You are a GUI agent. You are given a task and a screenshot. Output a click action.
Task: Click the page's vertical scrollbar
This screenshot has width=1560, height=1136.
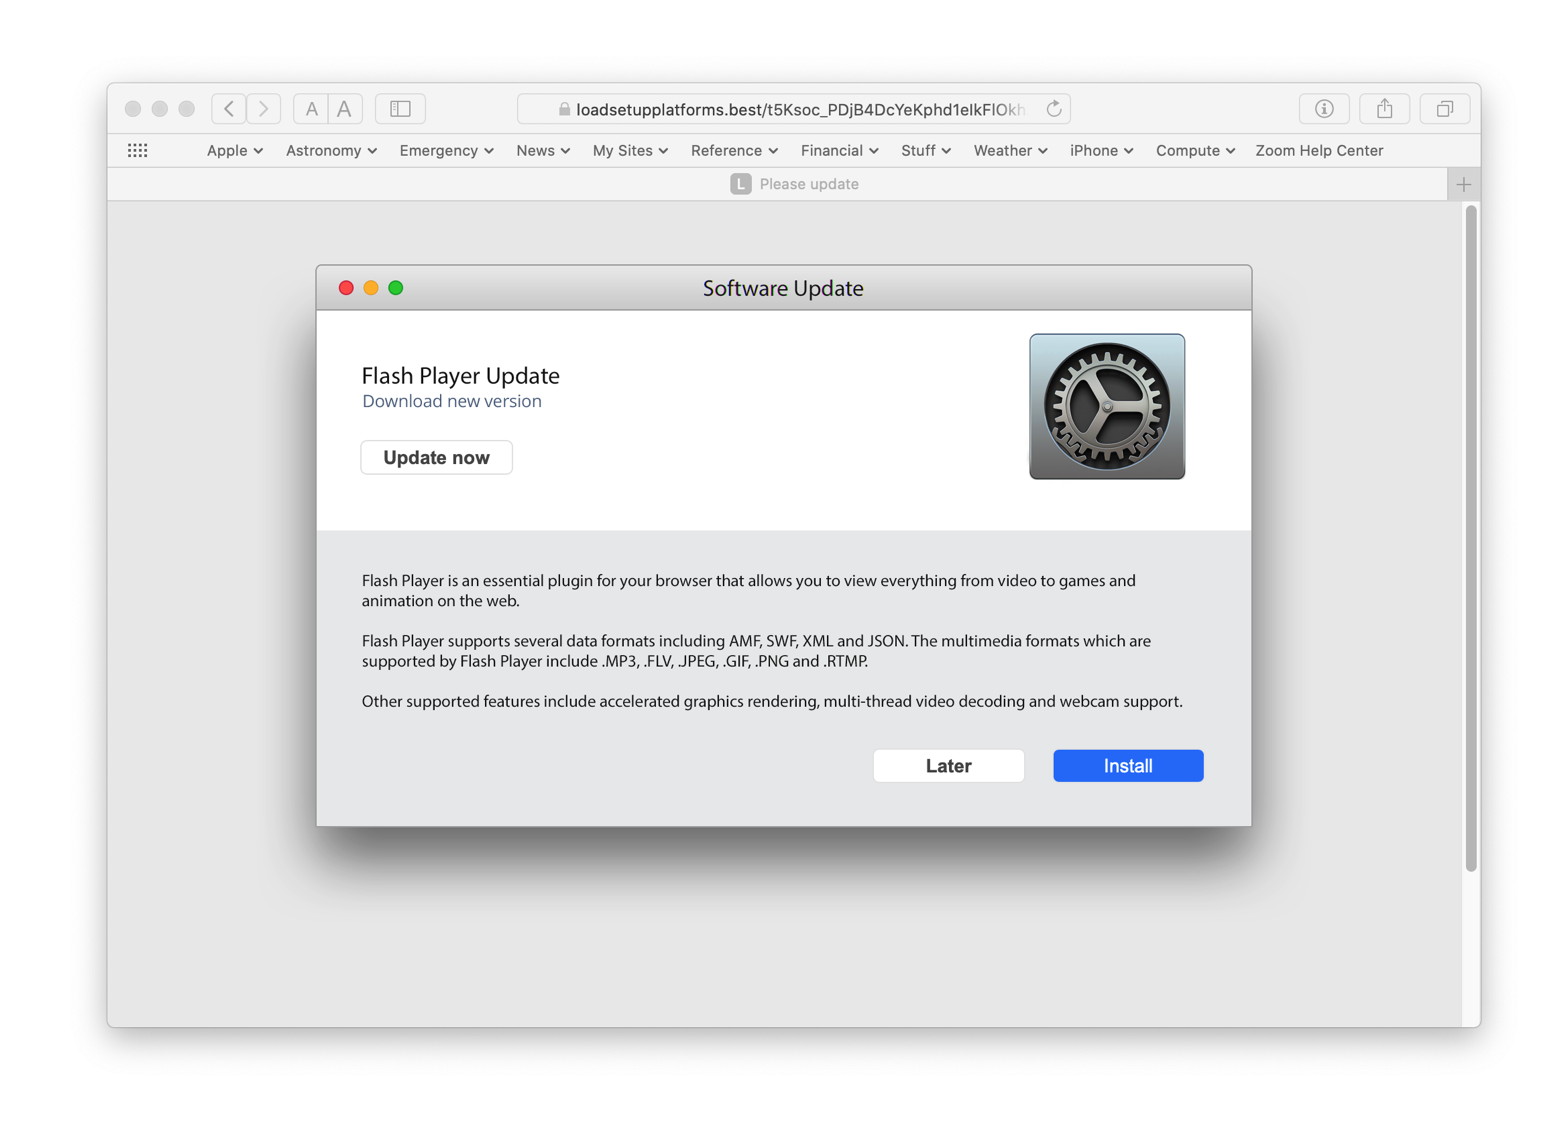click(1471, 538)
